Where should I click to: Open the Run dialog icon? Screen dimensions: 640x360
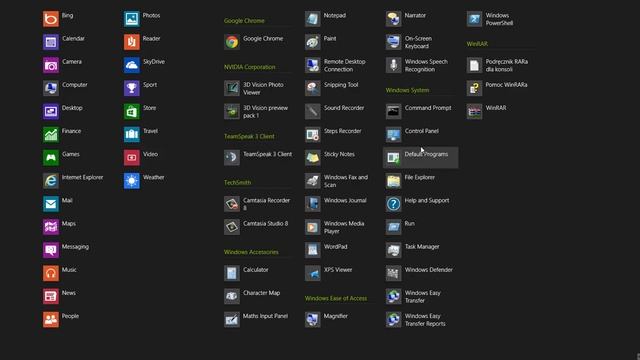coord(393,227)
